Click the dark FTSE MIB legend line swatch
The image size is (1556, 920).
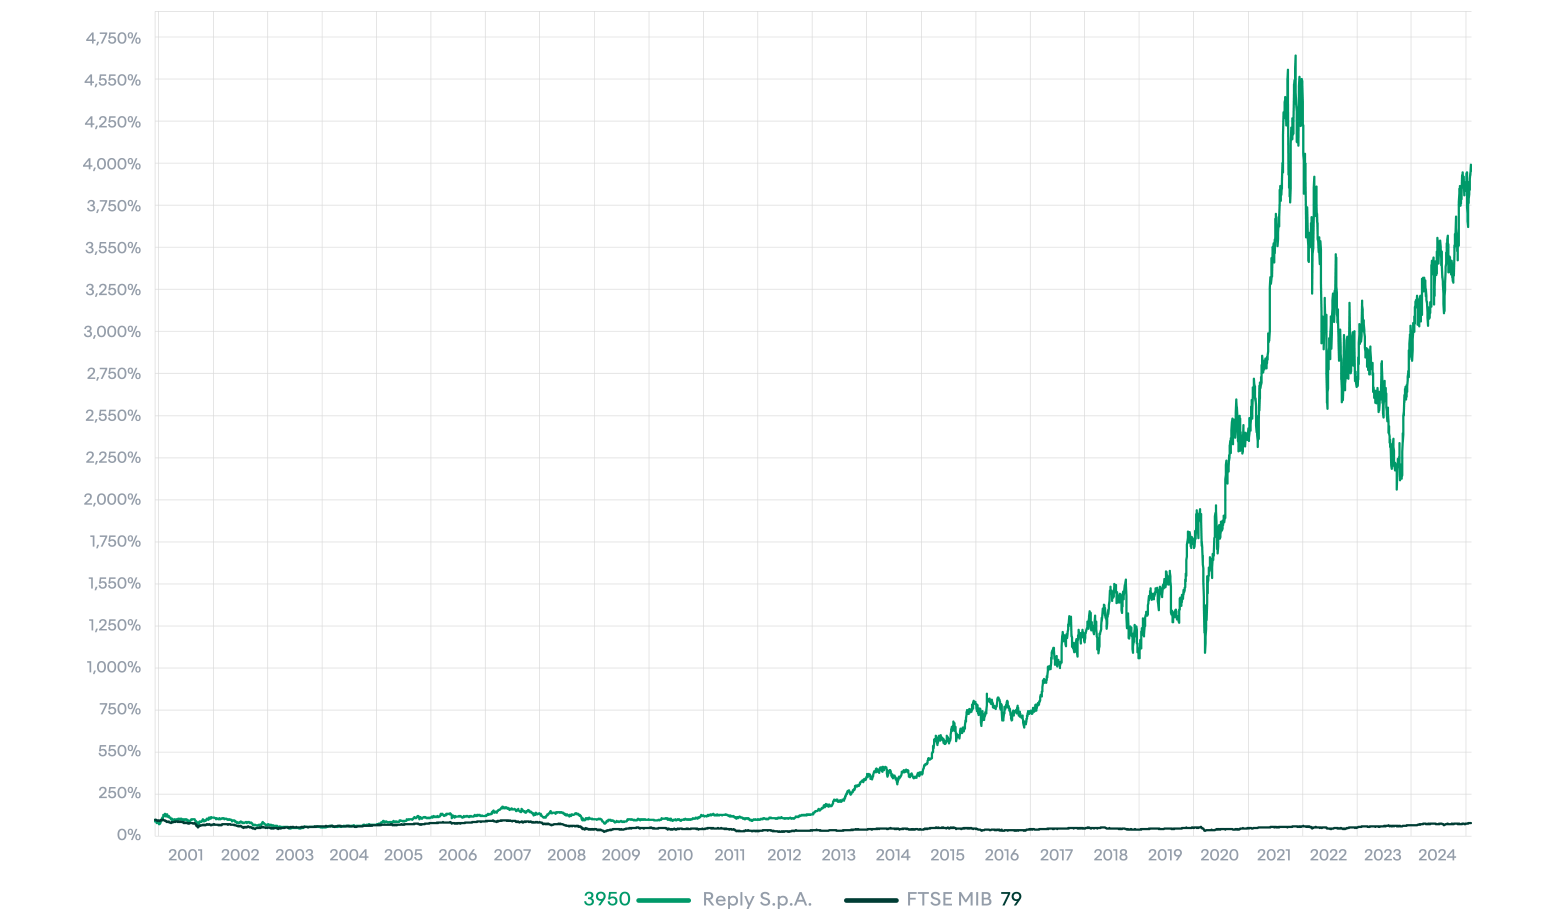click(871, 900)
